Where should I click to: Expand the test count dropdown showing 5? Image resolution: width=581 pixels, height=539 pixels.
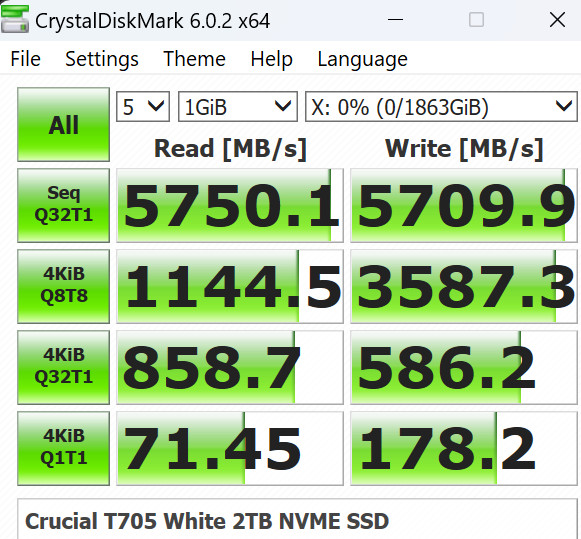143,107
